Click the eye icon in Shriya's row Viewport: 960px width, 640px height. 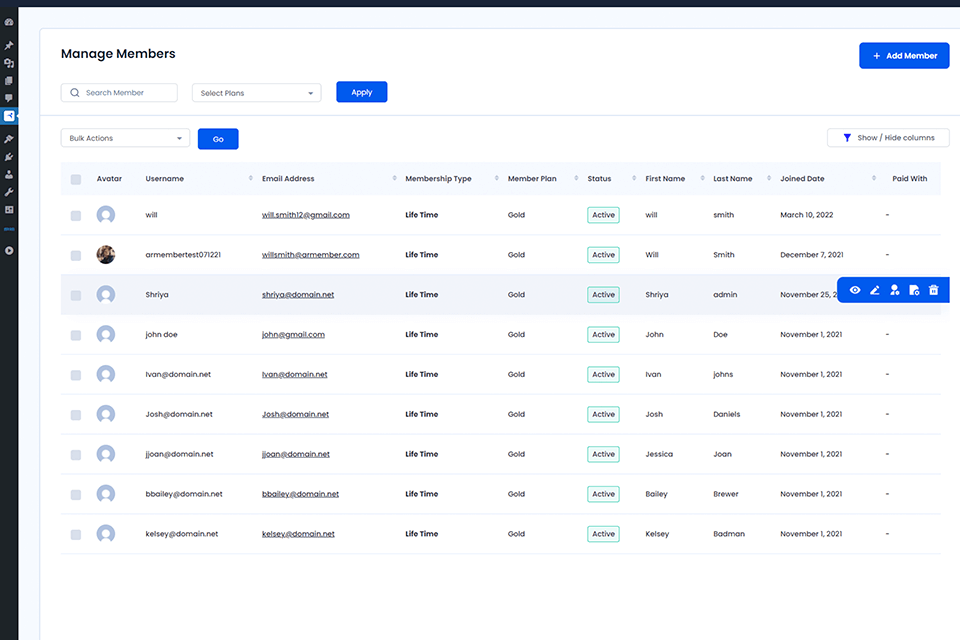coord(855,290)
